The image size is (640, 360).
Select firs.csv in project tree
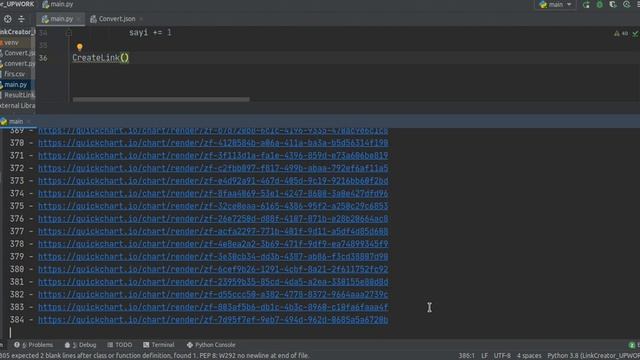coord(13,74)
